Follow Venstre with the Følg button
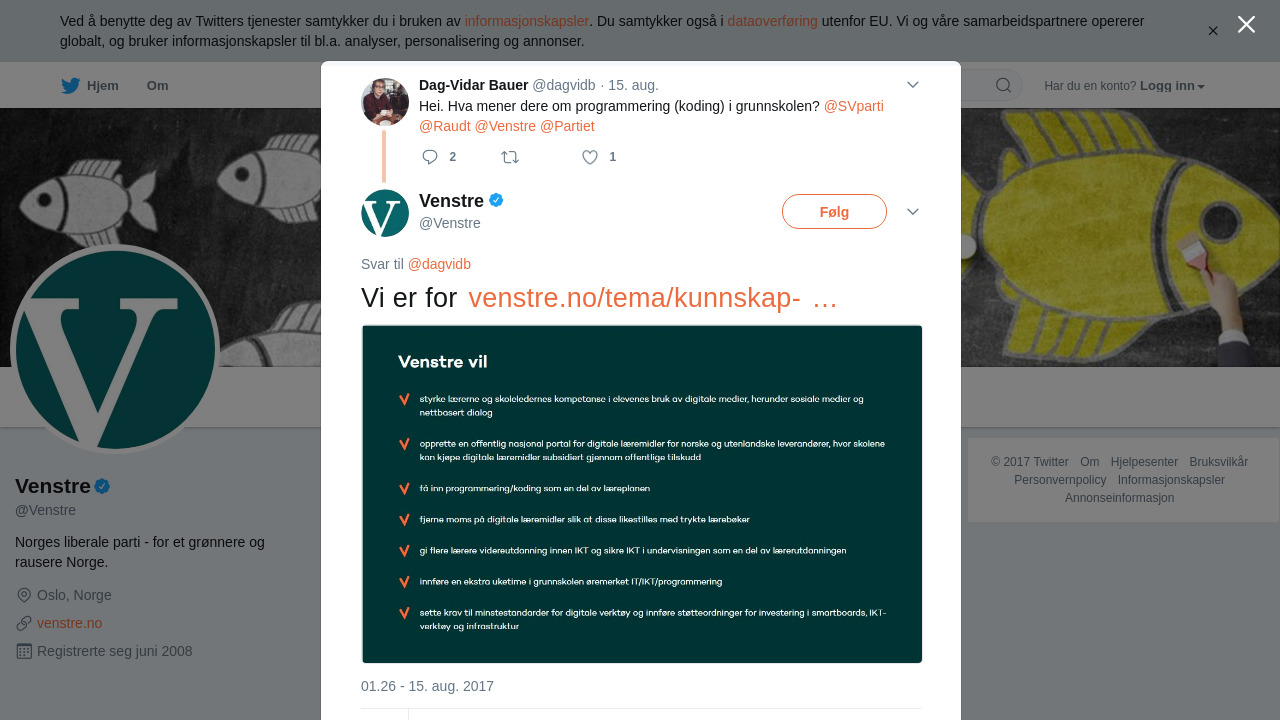Viewport: 1280px width, 720px height. pos(834,212)
